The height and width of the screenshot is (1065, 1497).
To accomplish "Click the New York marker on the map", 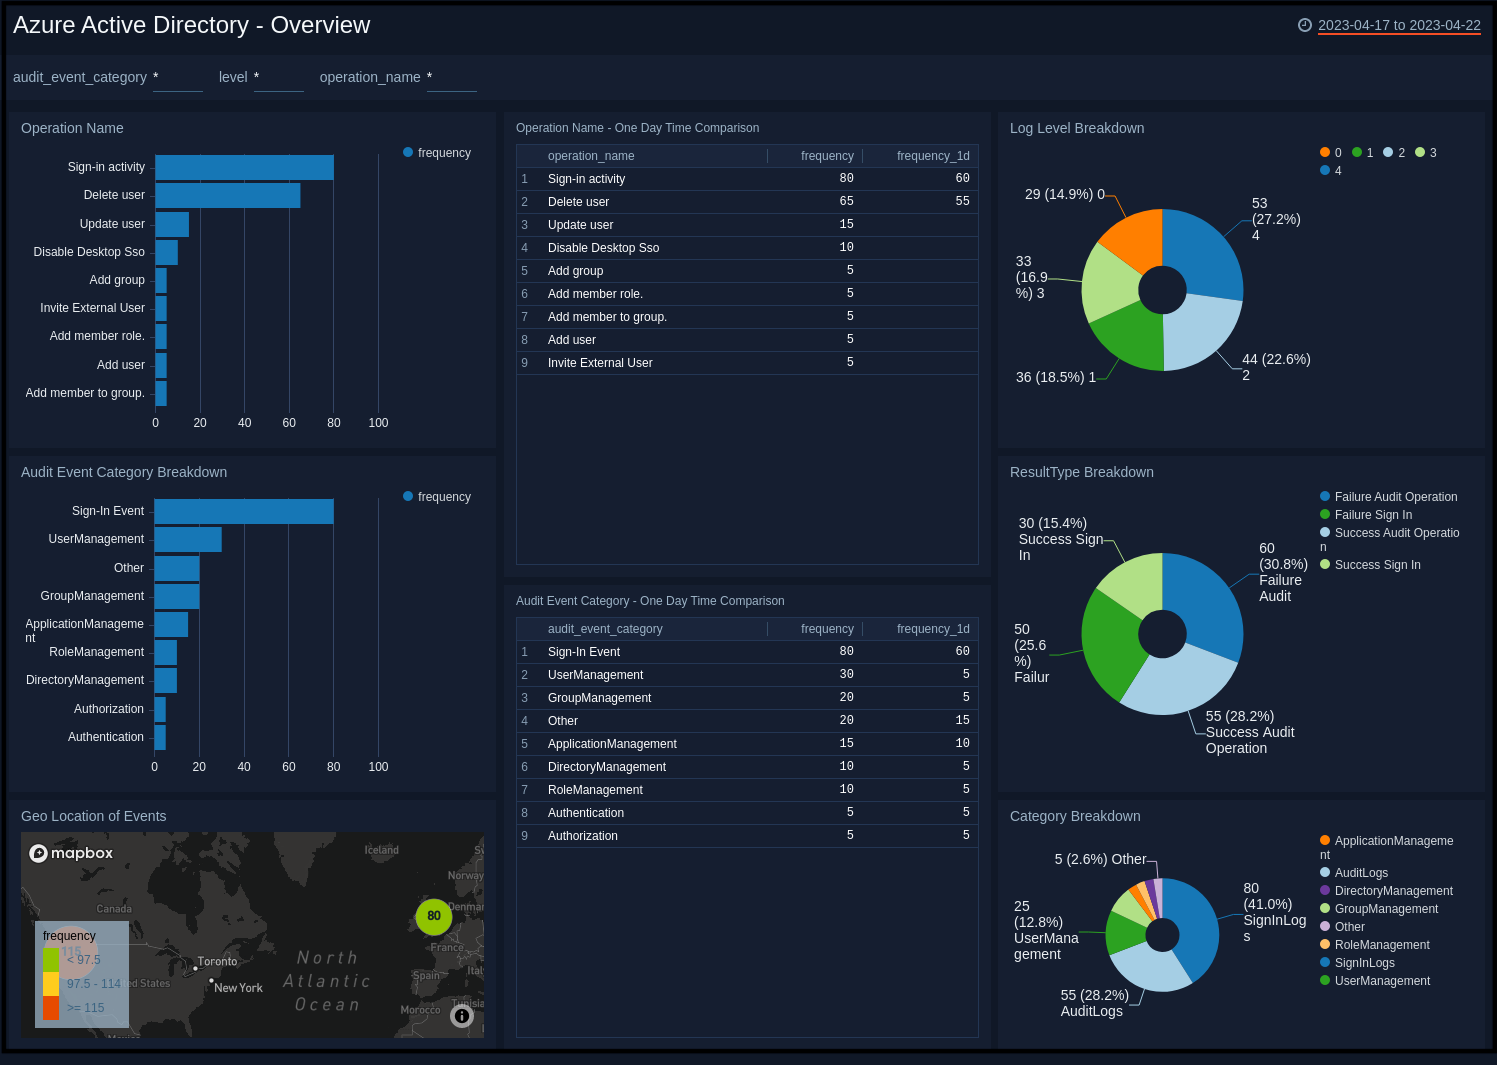I will tap(211, 980).
